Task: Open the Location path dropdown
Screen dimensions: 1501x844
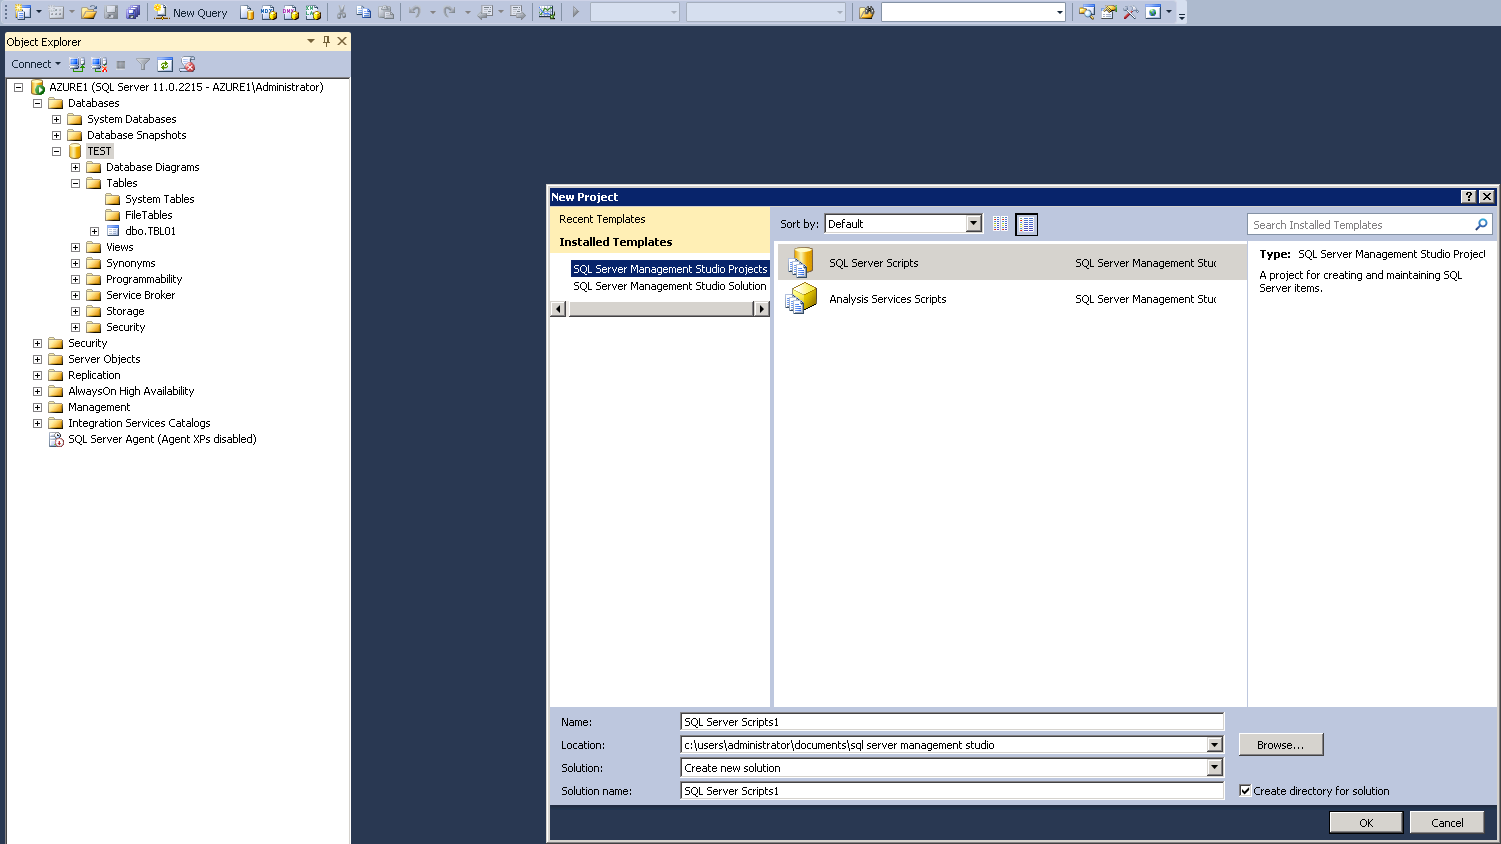Action: coord(1214,745)
